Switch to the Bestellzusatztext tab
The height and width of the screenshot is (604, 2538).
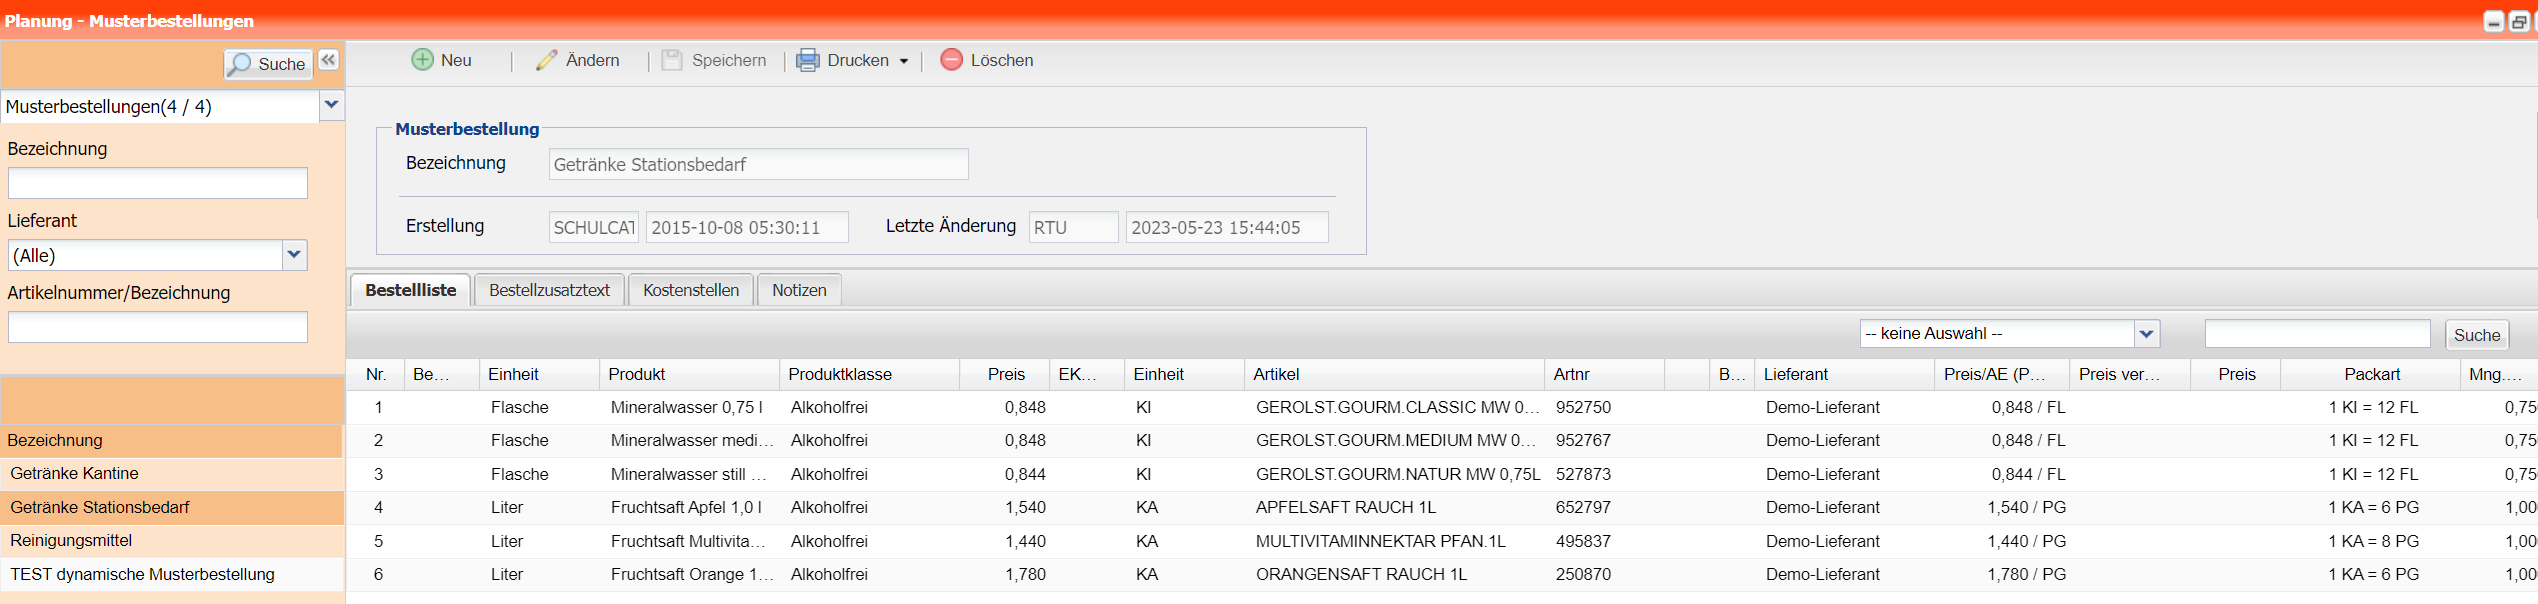(549, 290)
